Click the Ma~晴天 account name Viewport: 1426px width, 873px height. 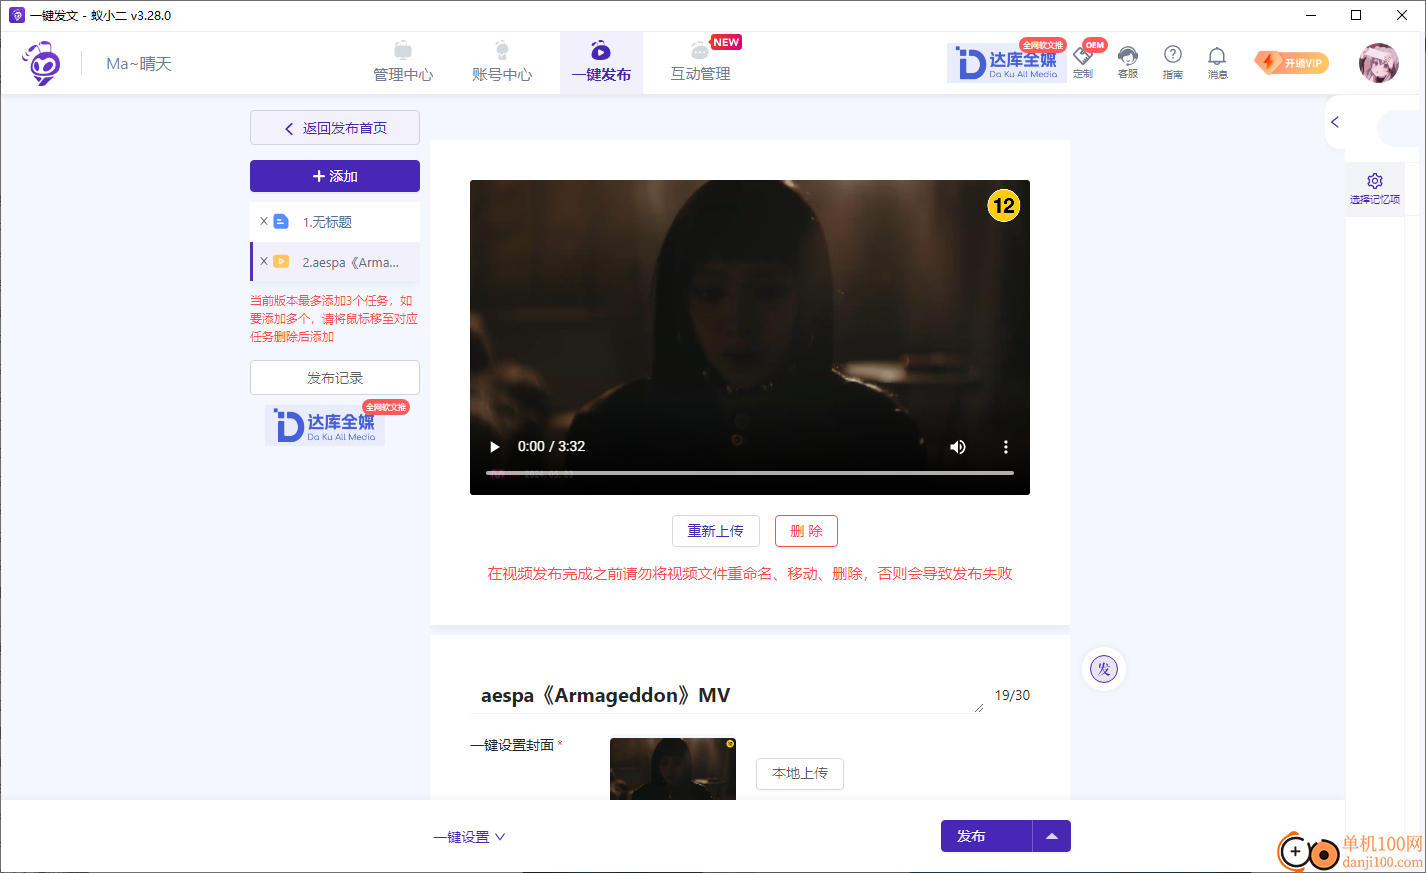[x=139, y=64]
